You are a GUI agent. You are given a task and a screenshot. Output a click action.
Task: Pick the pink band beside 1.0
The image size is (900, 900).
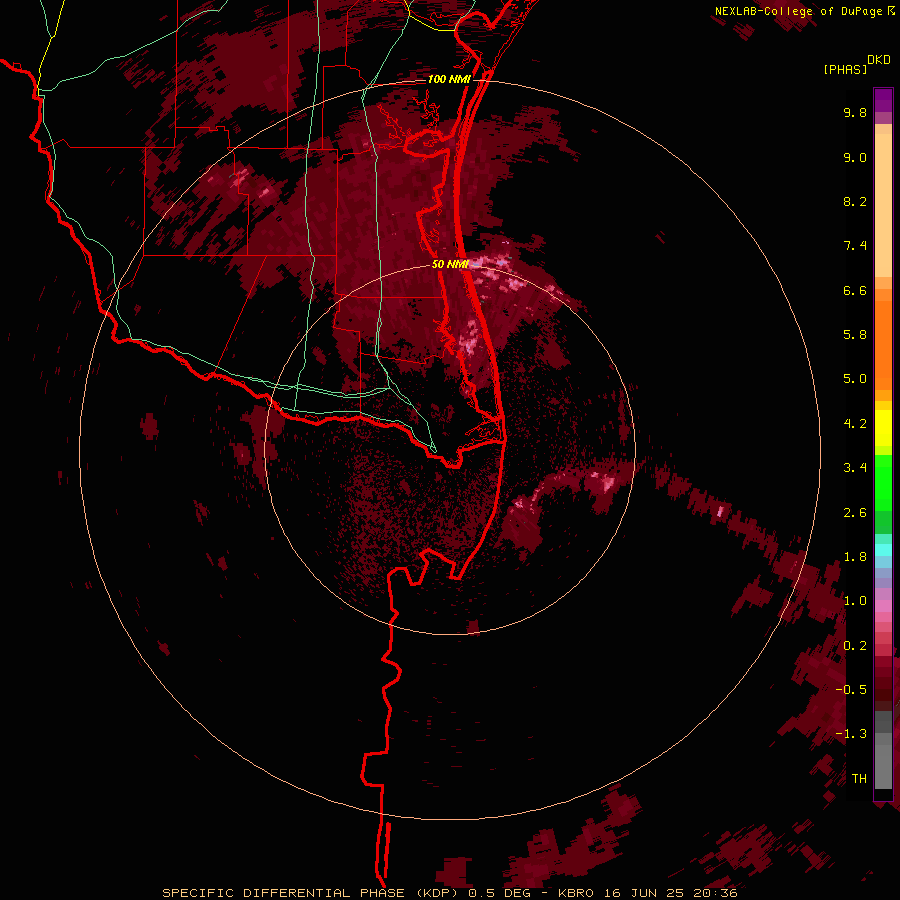(883, 606)
